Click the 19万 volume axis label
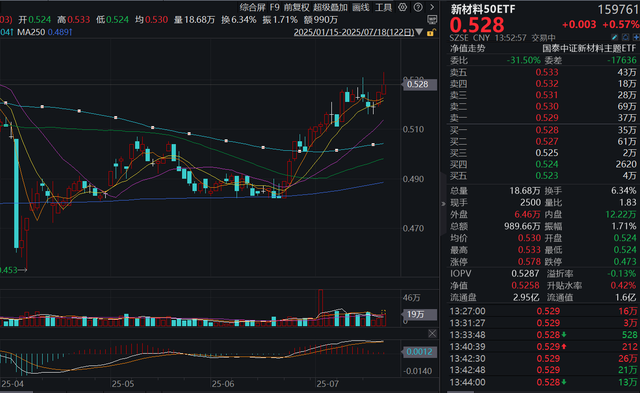 (x=419, y=314)
